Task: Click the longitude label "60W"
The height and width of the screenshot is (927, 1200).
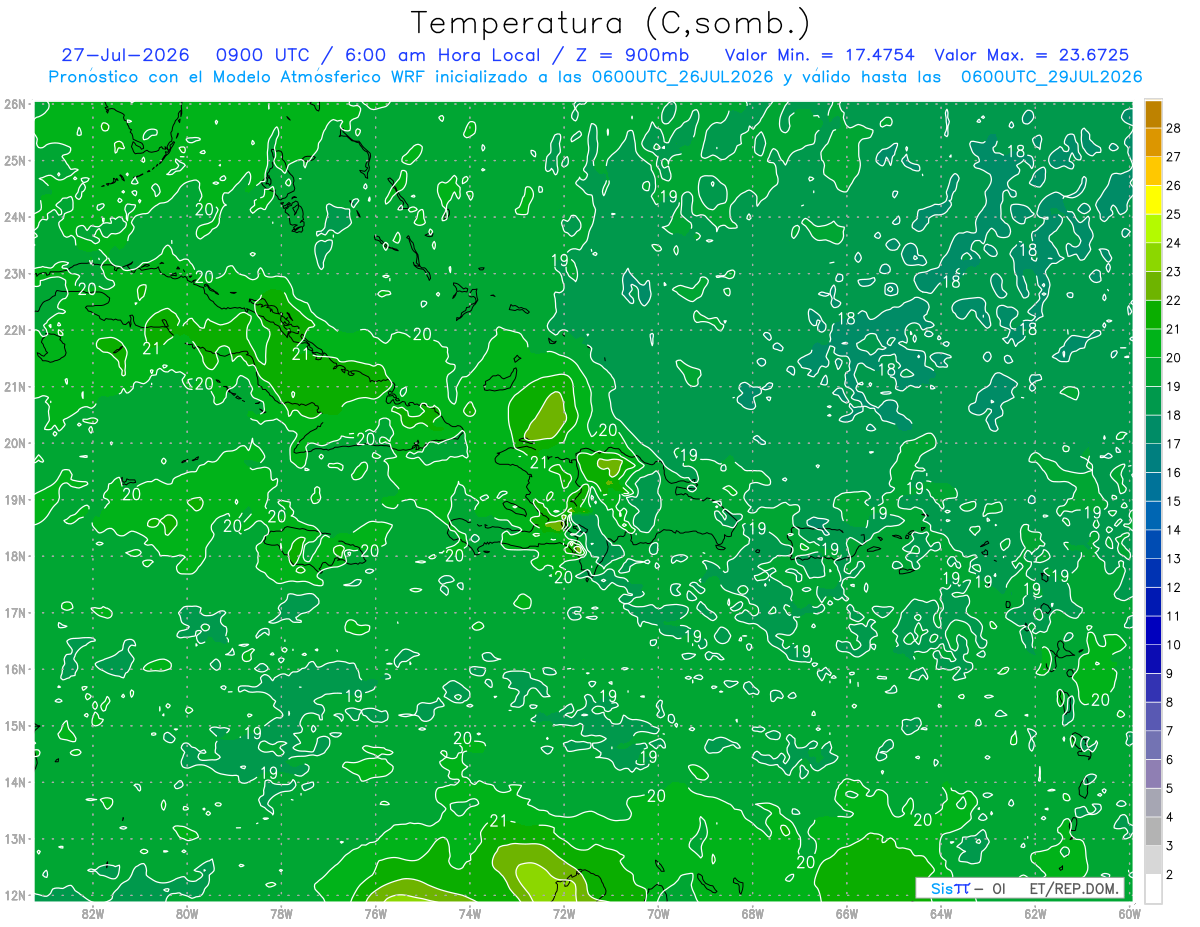Action: pos(1129,913)
